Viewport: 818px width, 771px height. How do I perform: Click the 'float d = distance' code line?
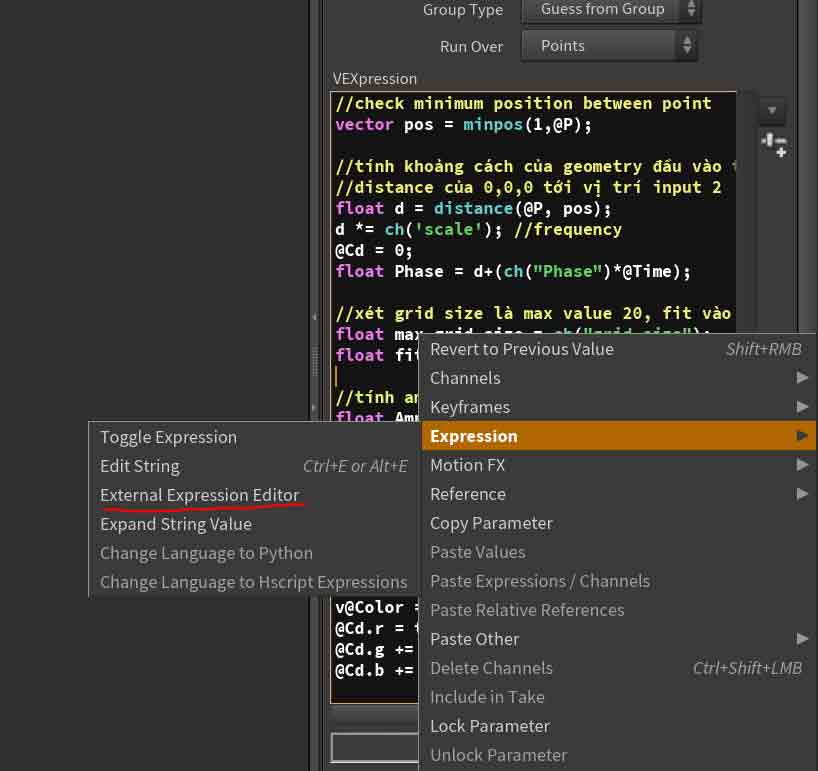coord(473,209)
